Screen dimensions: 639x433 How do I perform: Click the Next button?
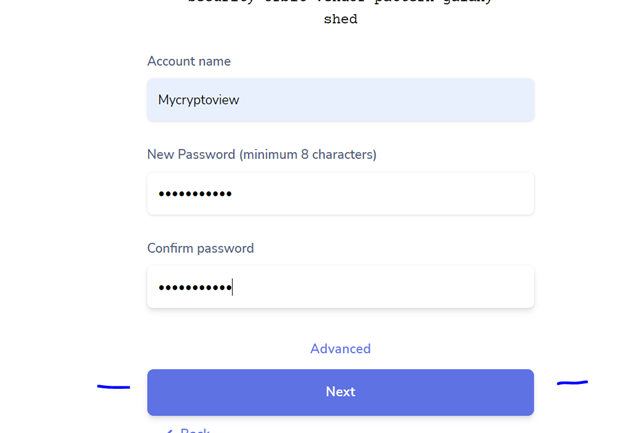[340, 392]
